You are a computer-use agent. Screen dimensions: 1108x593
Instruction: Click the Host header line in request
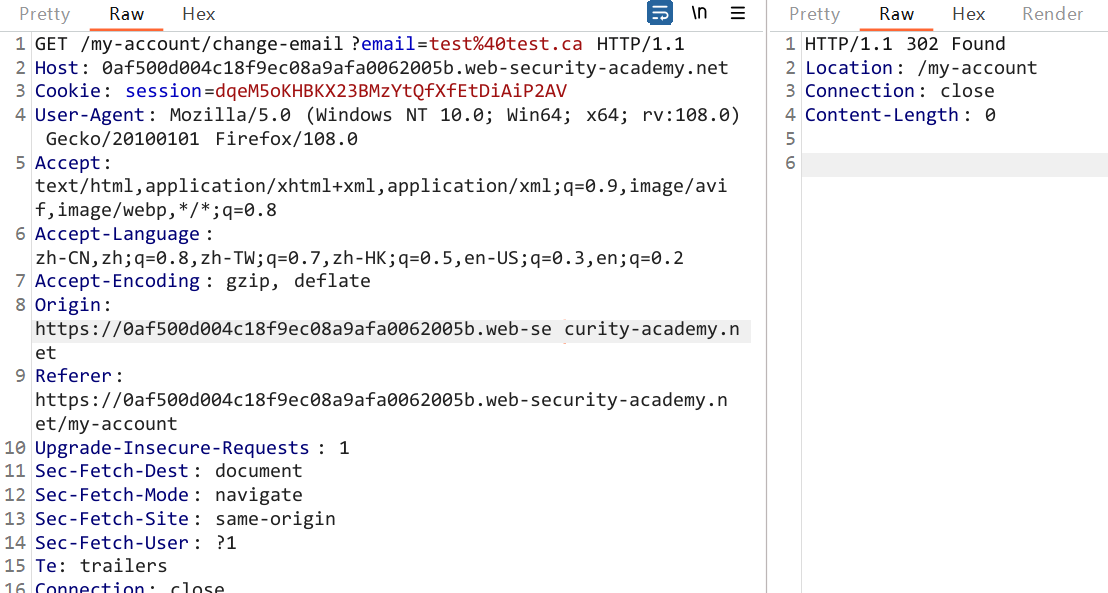pos(380,68)
